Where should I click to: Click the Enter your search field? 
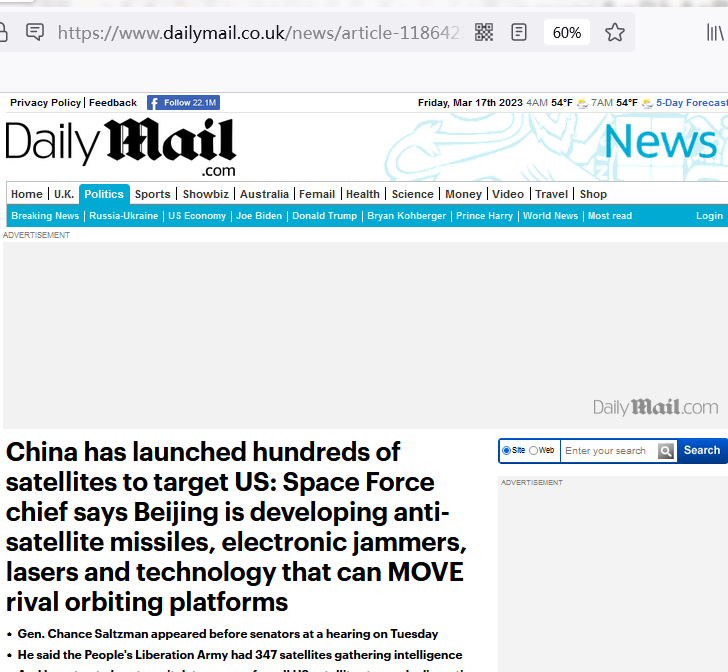tap(609, 450)
